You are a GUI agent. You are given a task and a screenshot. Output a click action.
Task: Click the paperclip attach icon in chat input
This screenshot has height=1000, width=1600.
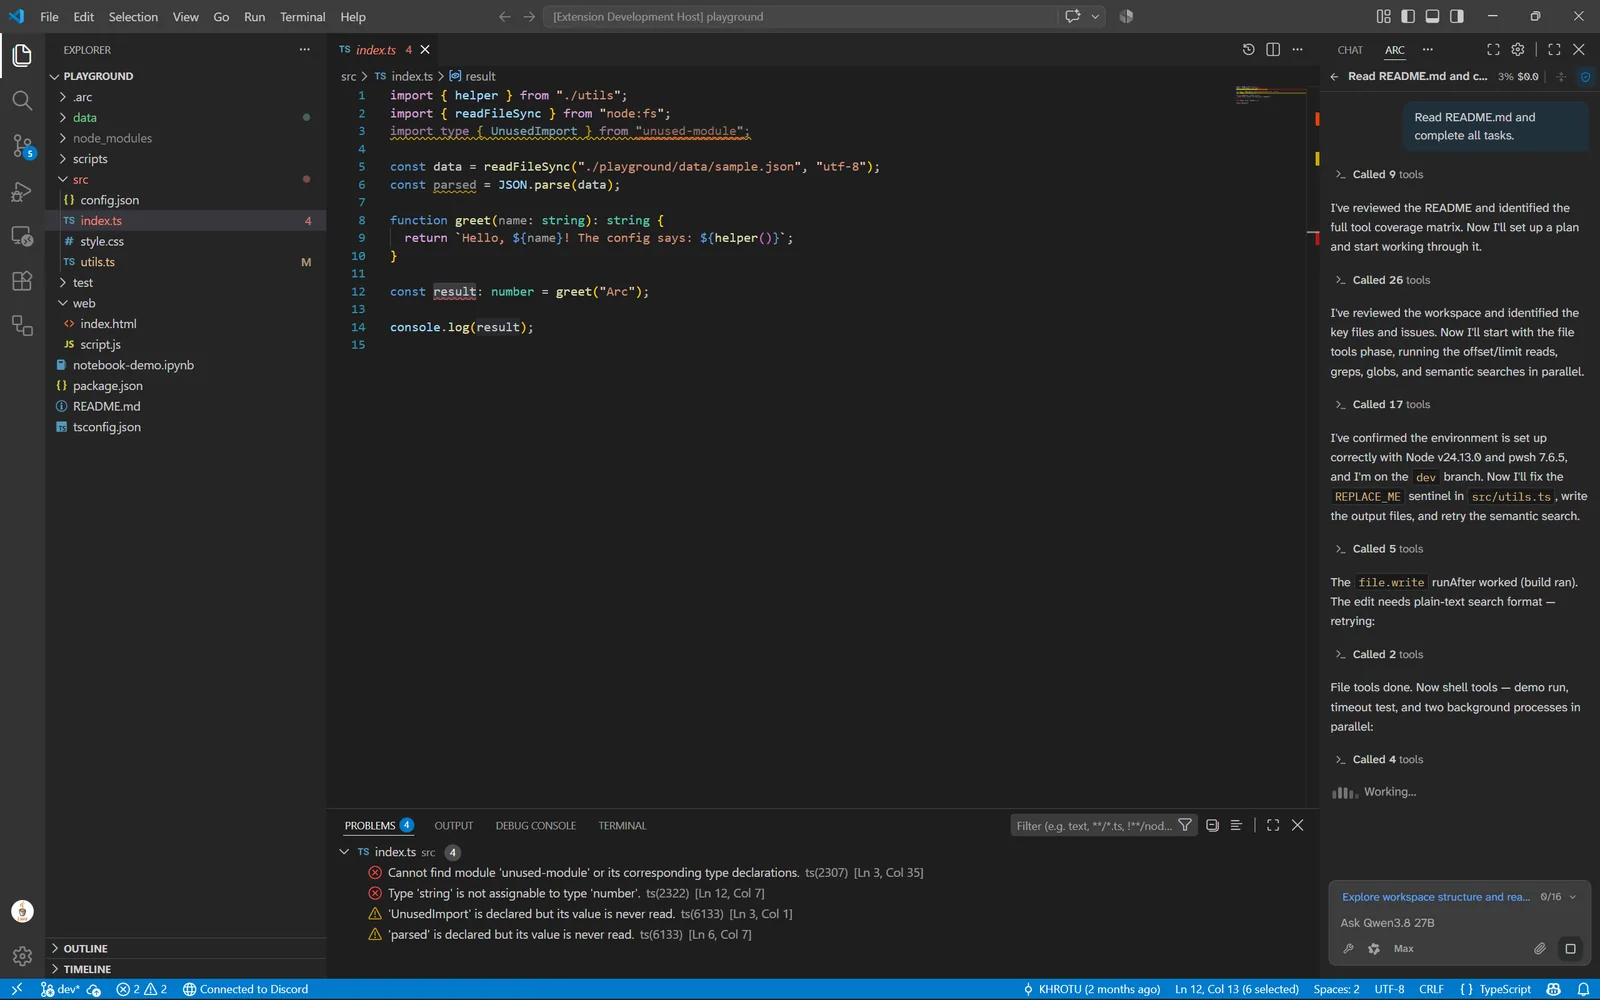[x=1540, y=948]
